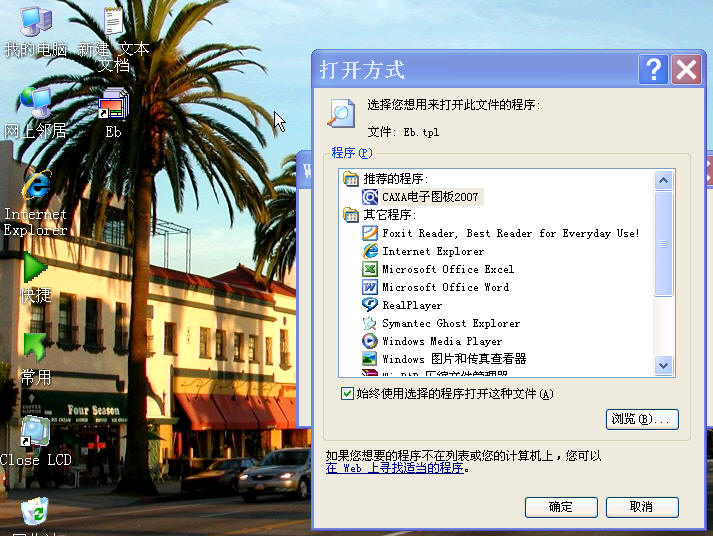Click the help question mark button

[x=653, y=70]
